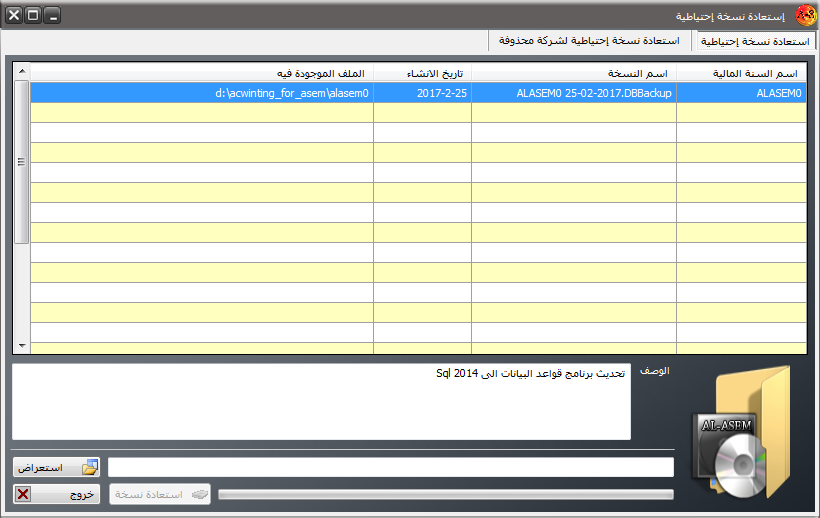Click the AL-ASEM folder disc image
Screen dimensions: 820x518
741,432
